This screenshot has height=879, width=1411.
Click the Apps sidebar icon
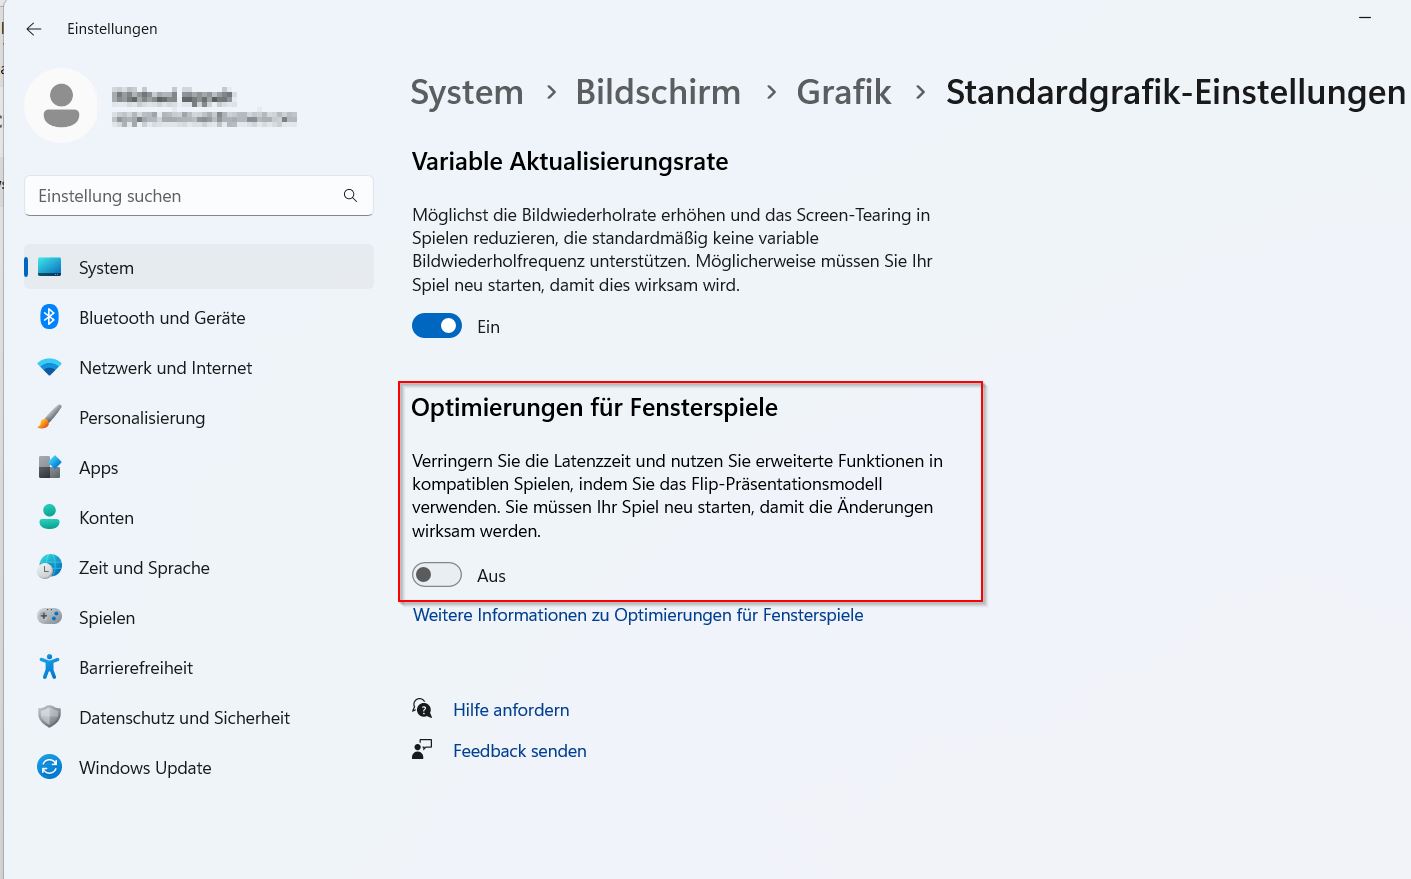(49, 468)
